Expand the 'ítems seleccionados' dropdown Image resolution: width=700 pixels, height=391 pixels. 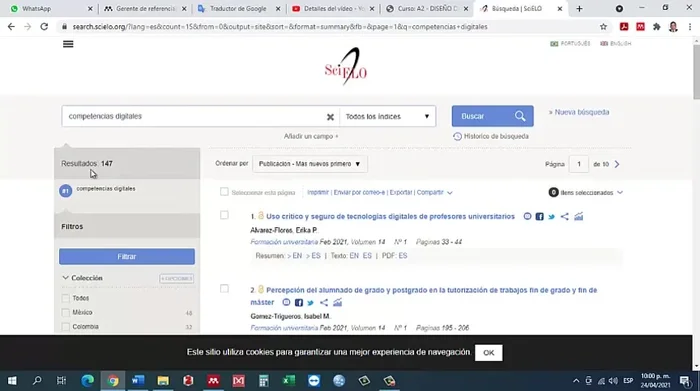(620, 193)
